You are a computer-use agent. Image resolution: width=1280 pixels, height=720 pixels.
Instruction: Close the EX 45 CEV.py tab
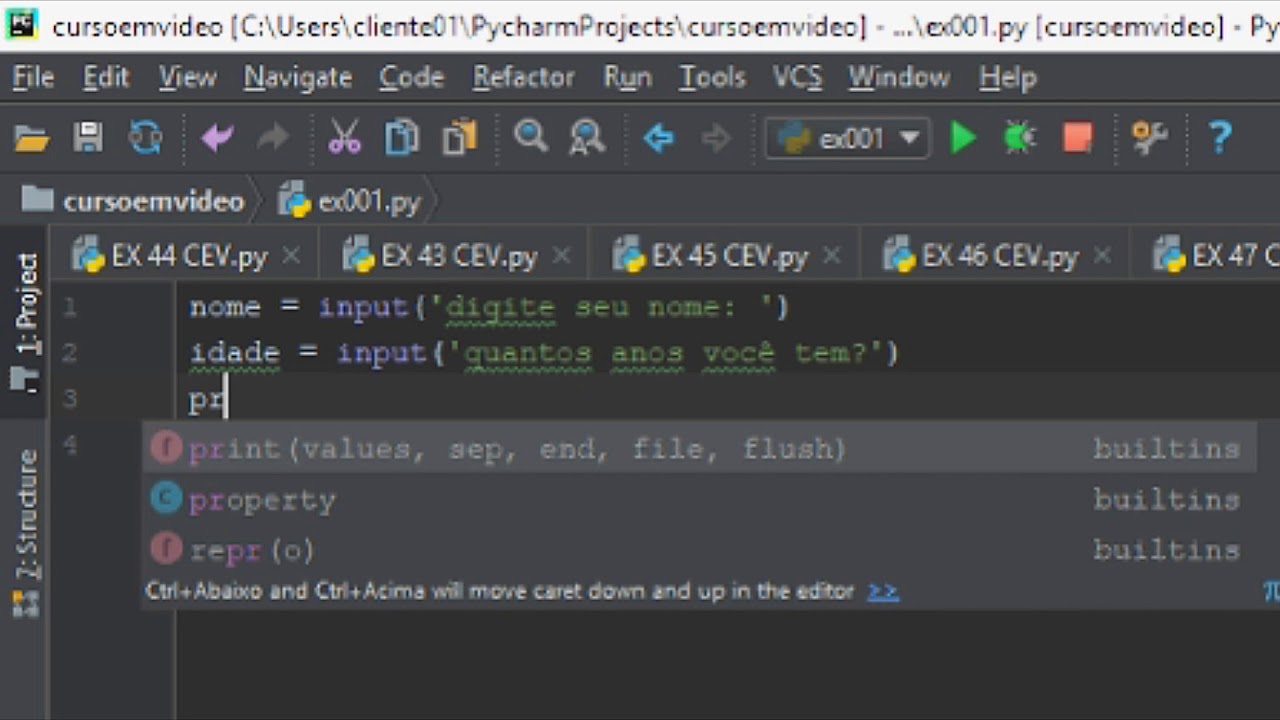coord(831,257)
